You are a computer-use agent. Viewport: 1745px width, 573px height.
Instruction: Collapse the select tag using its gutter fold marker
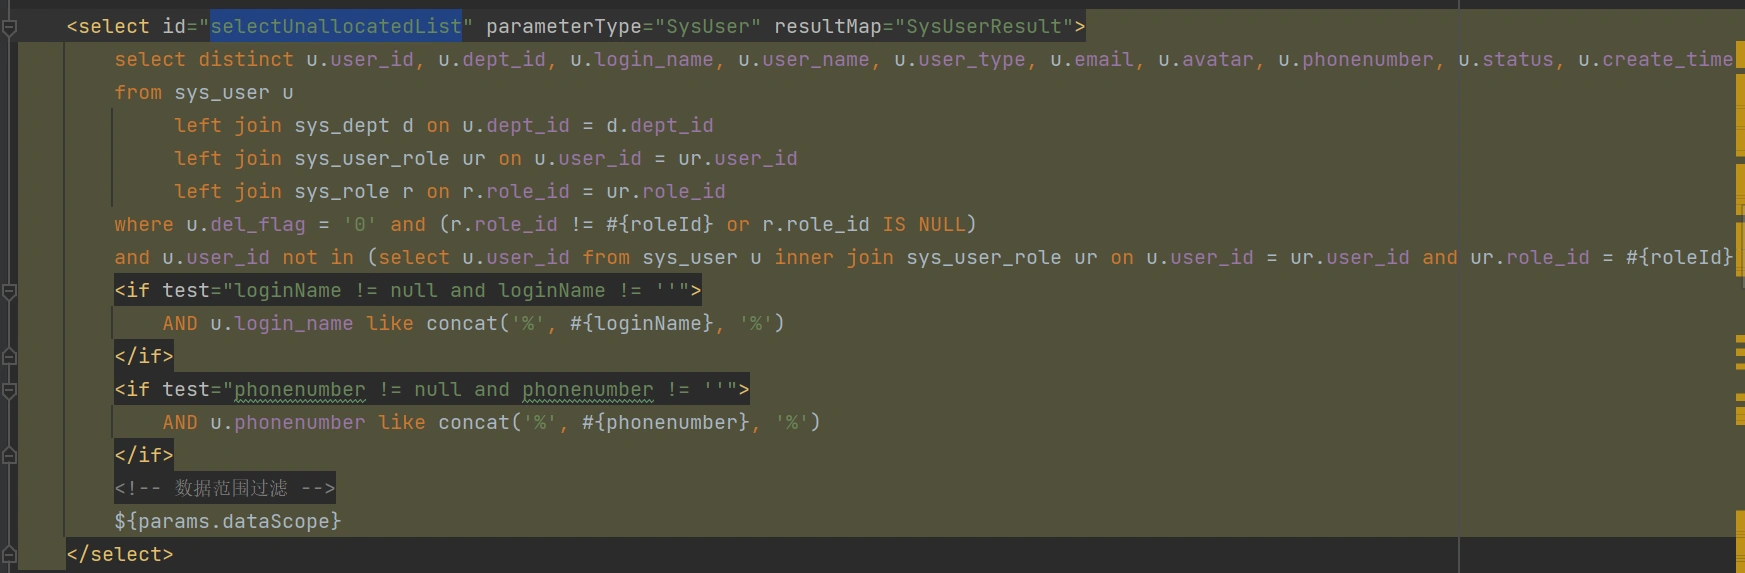click(9, 27)
